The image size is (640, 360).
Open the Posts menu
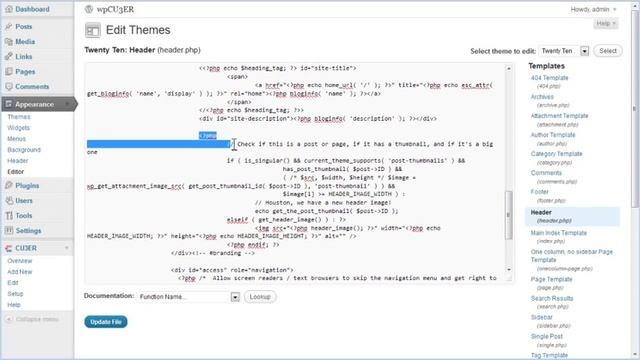coord(24,27)
